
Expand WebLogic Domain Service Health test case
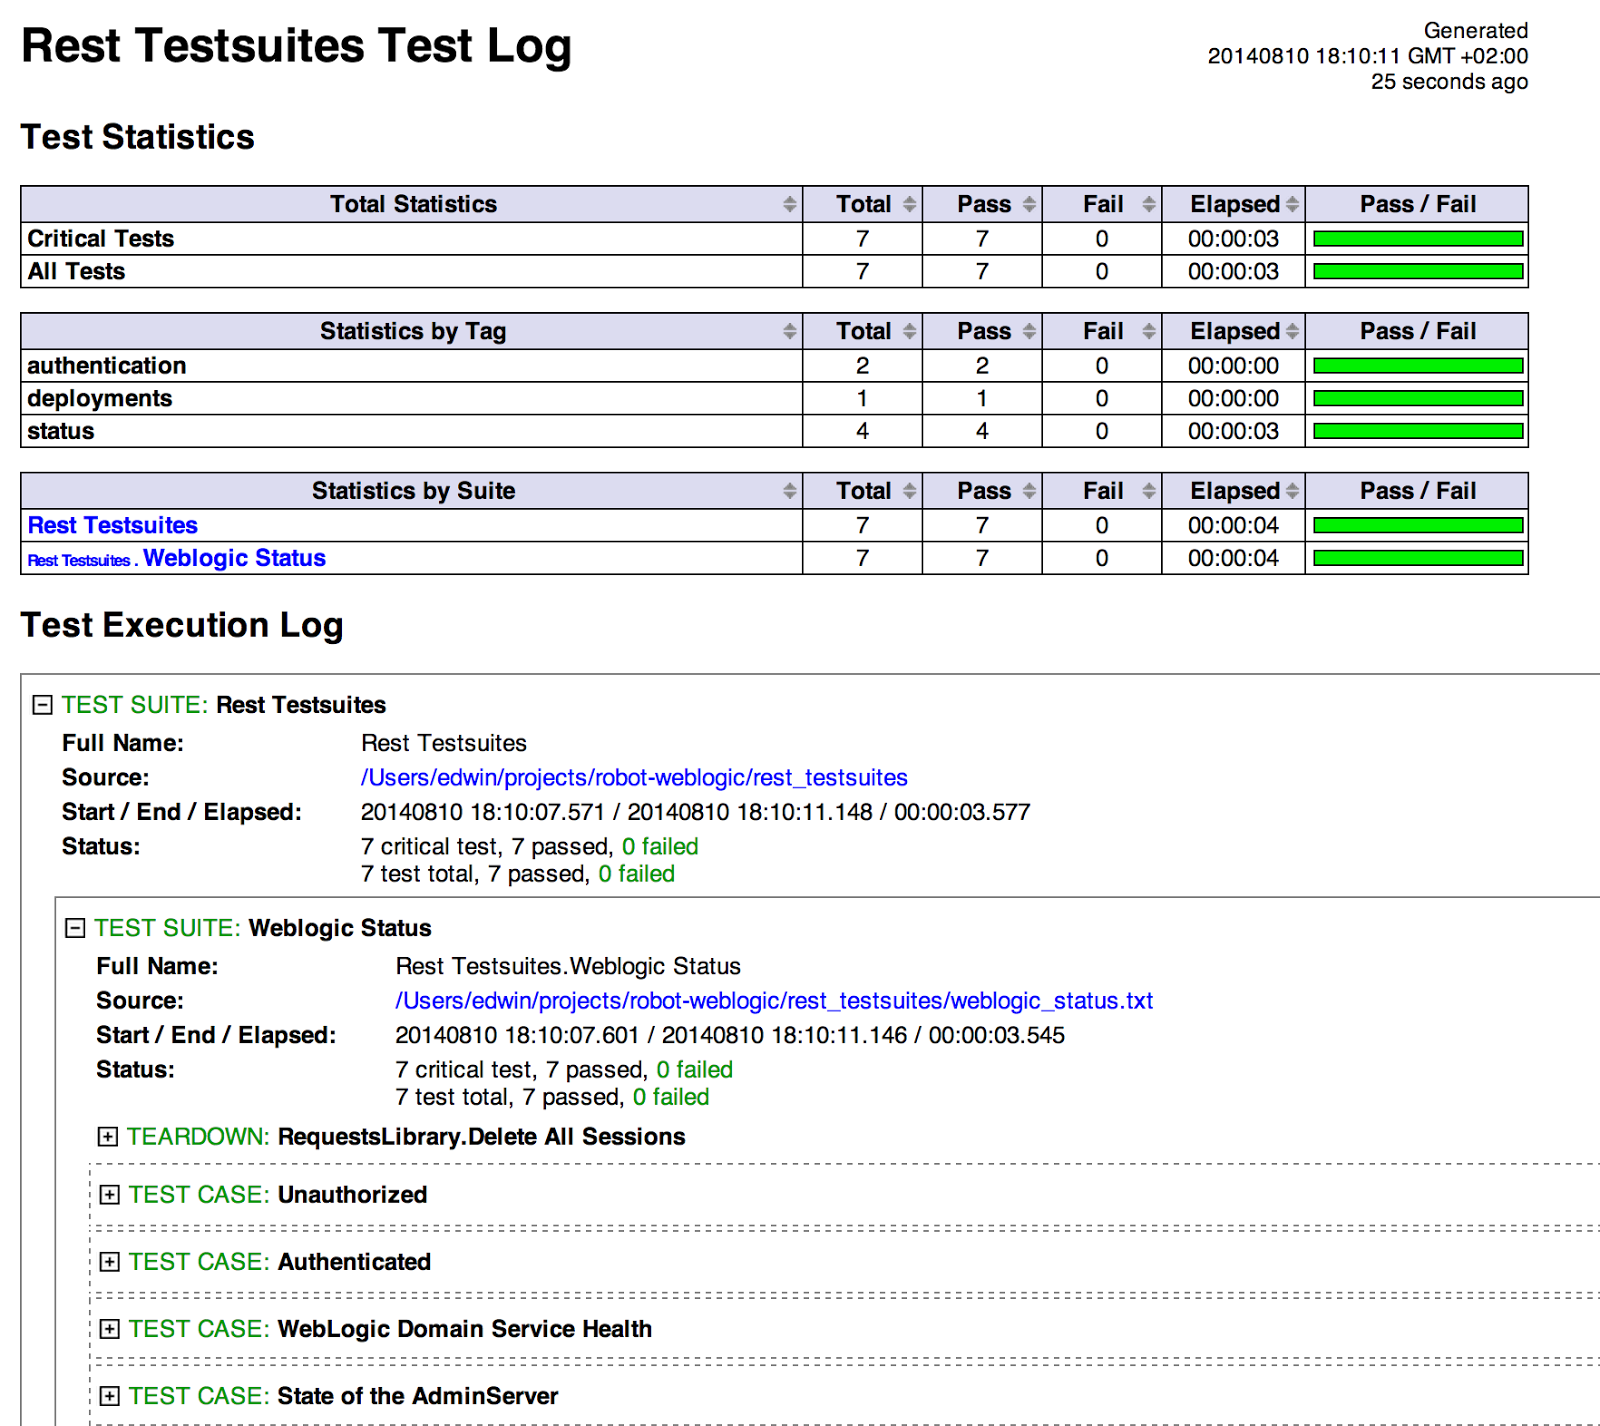click(110, 1329)
